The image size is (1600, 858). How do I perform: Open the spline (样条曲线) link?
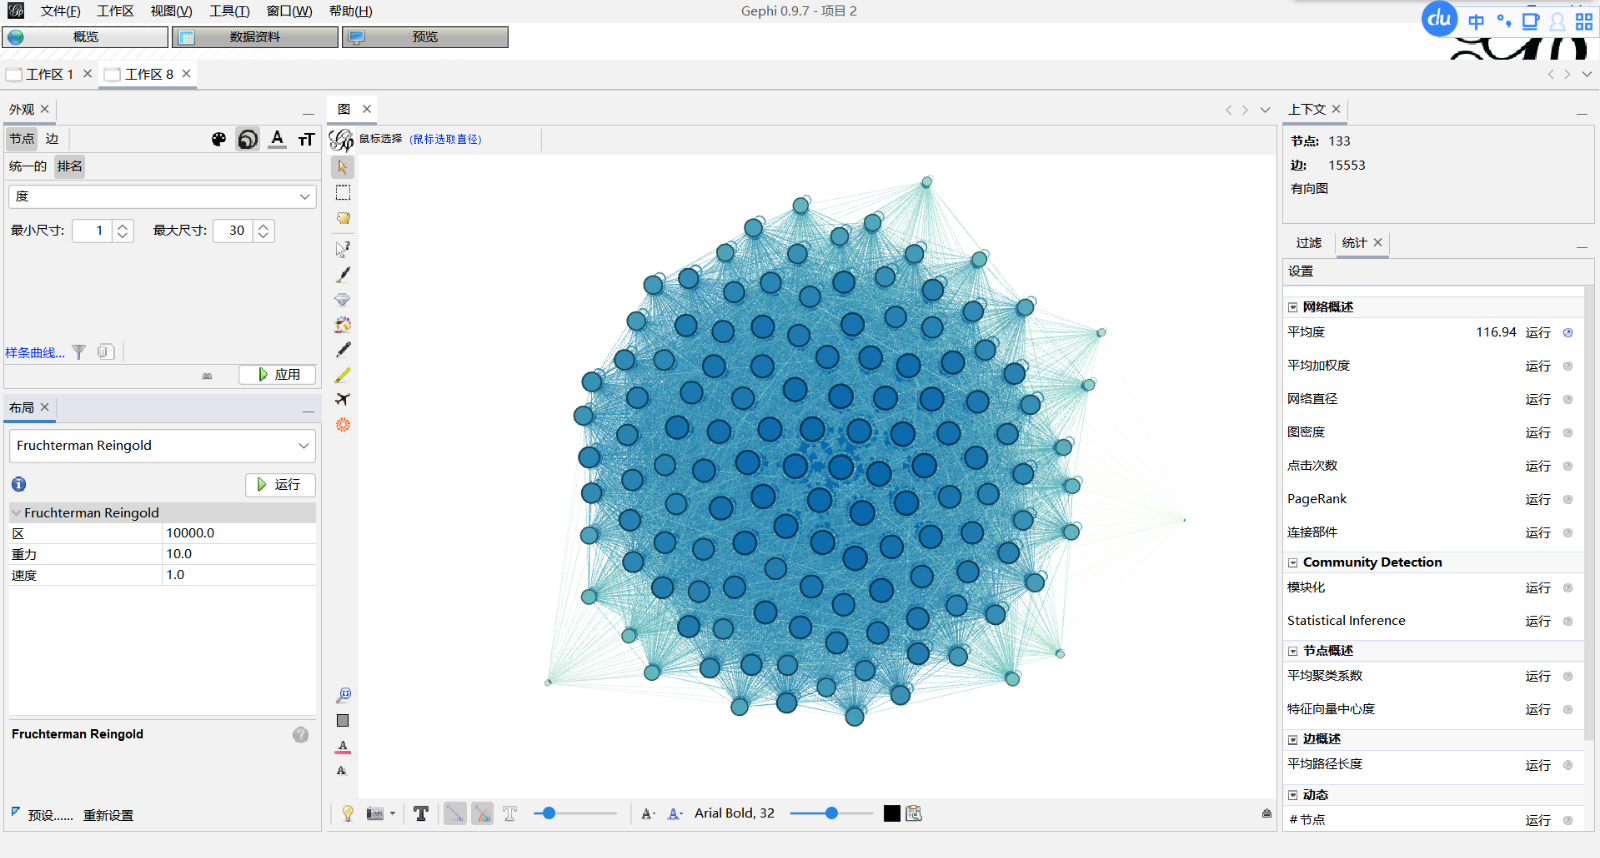click(x=34, y=352)
